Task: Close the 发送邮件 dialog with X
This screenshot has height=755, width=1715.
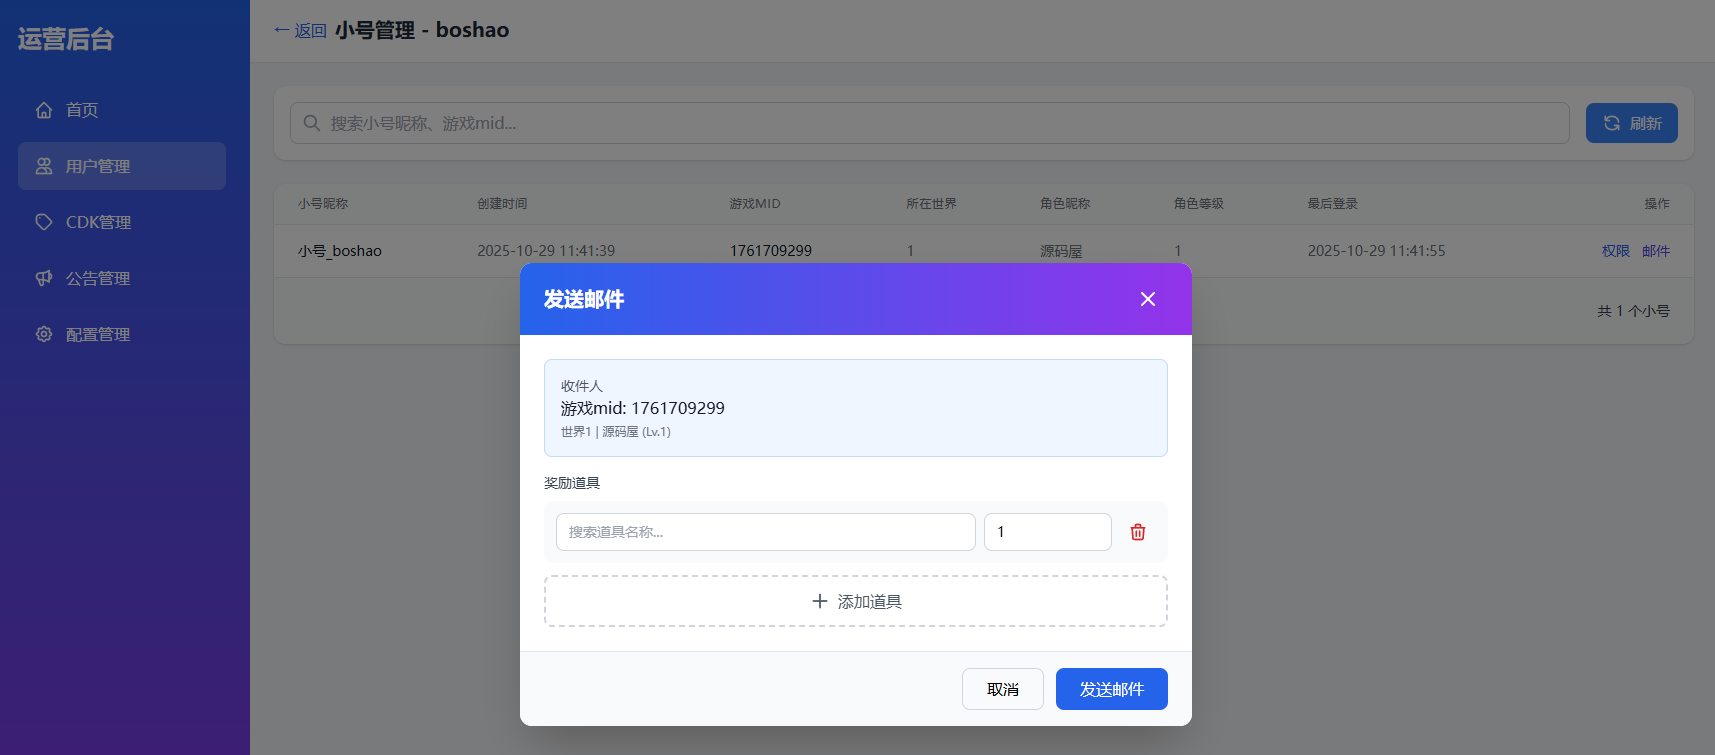Action: (x=1148, y=299)
